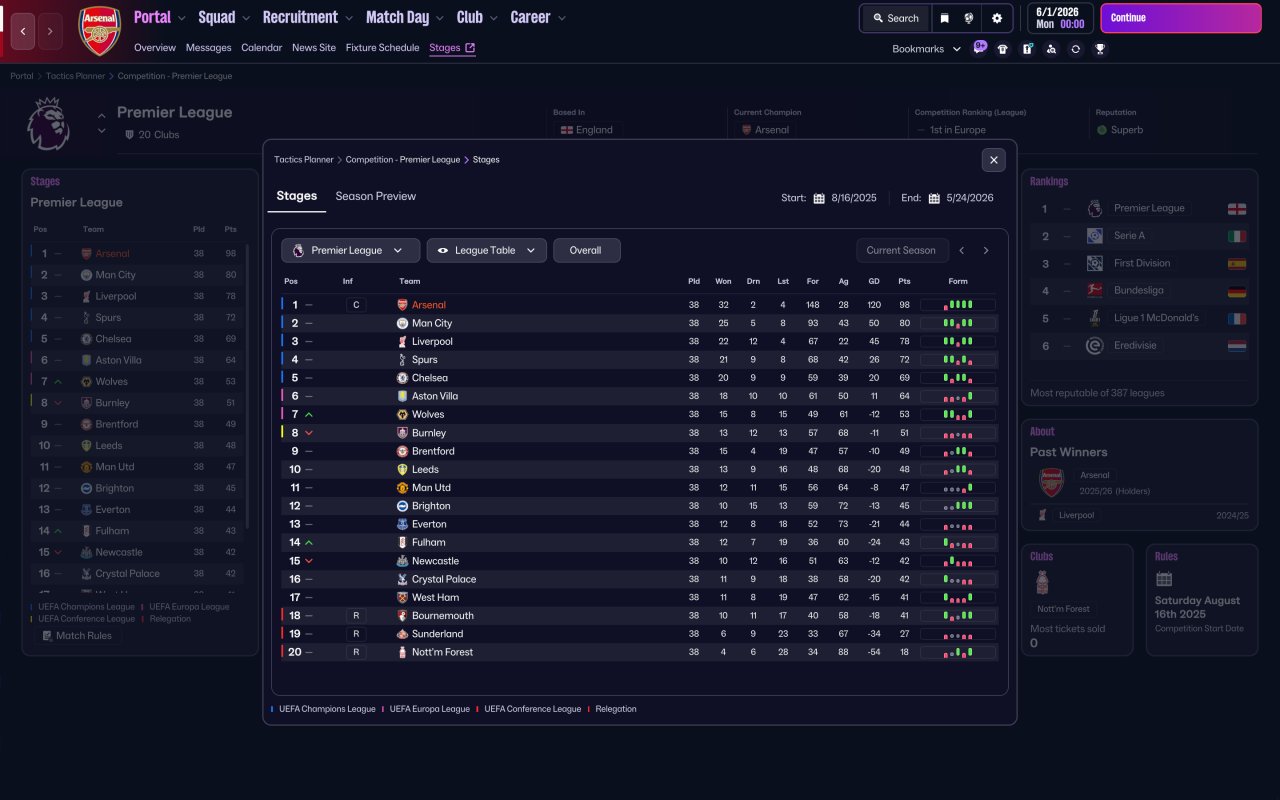
Task: Click Ligue 1 McDonald's in Rankings
Action: pyautogui.click(x=1156, y=318)
